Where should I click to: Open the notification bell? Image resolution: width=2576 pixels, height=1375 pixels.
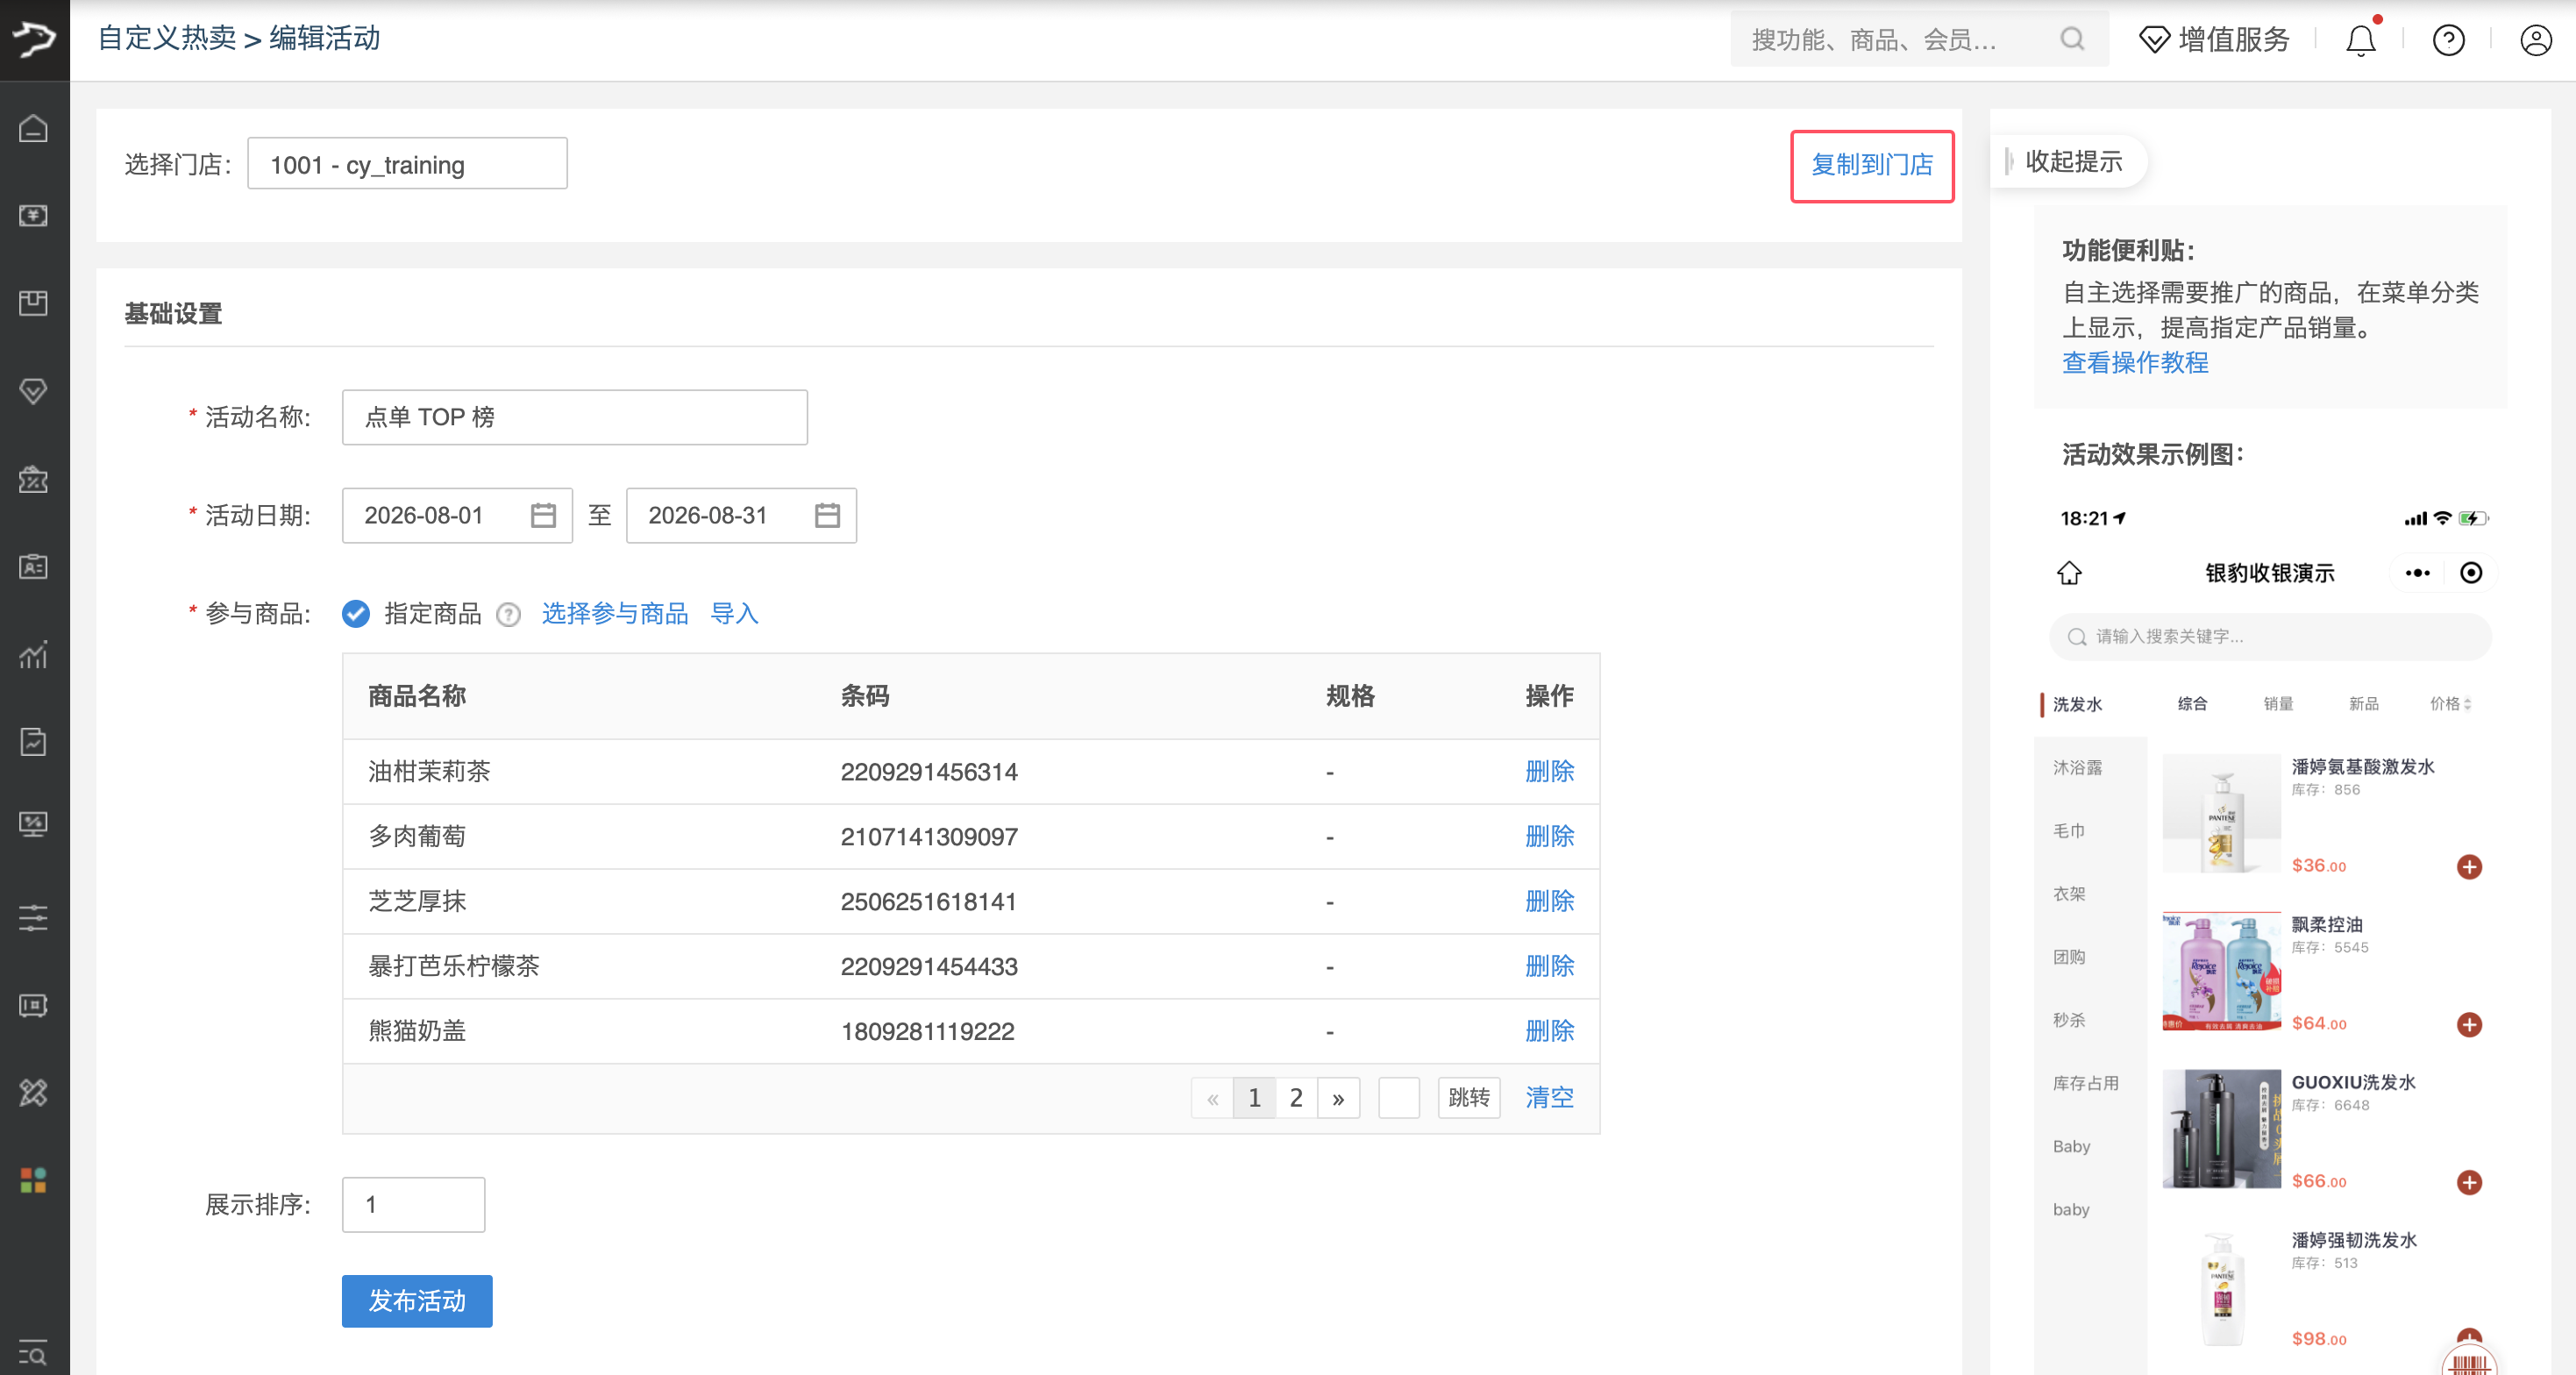tap(2361, 40)
